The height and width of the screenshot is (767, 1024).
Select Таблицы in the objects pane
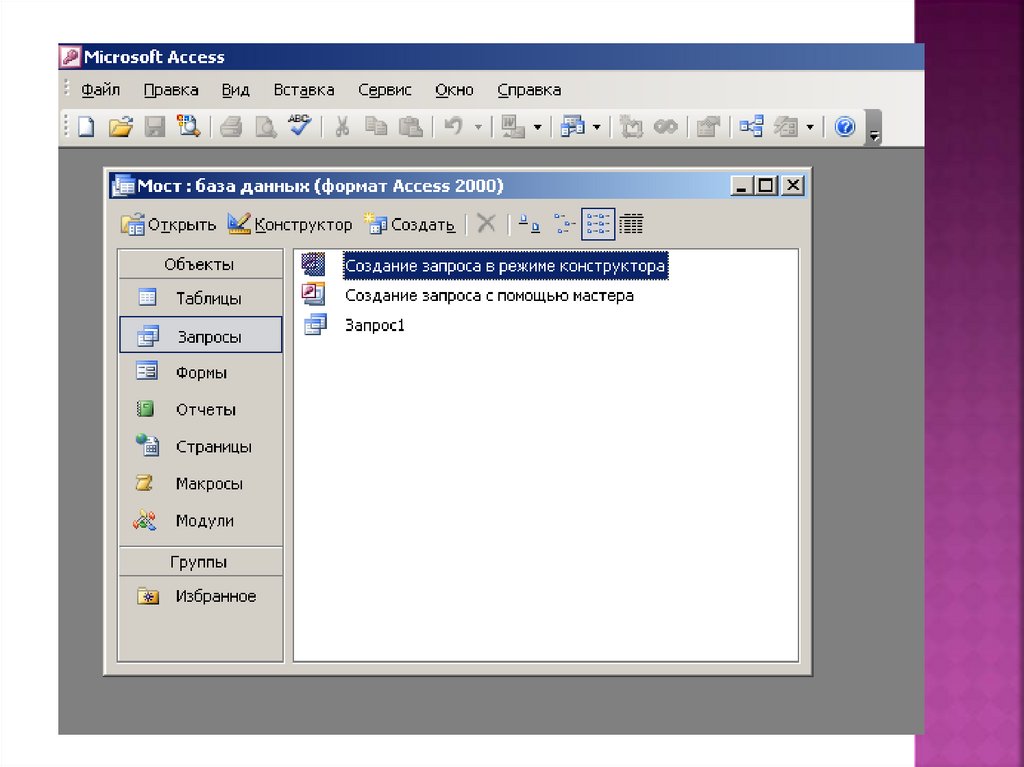click(x=200, y=298)
